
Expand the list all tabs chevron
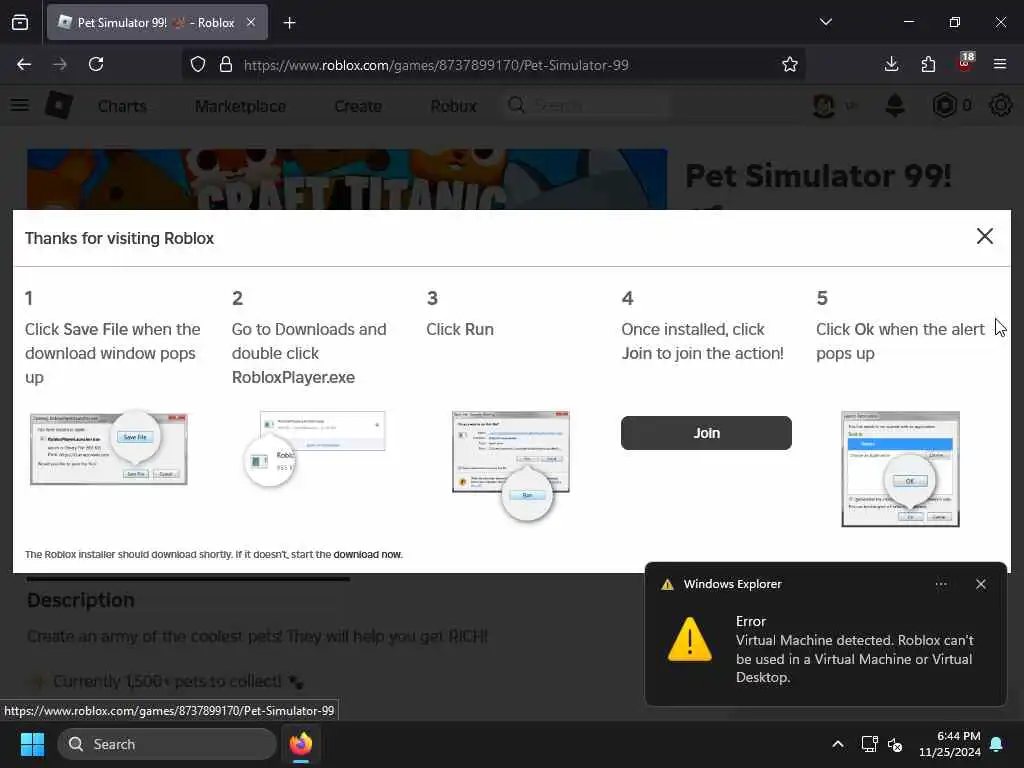825,22
